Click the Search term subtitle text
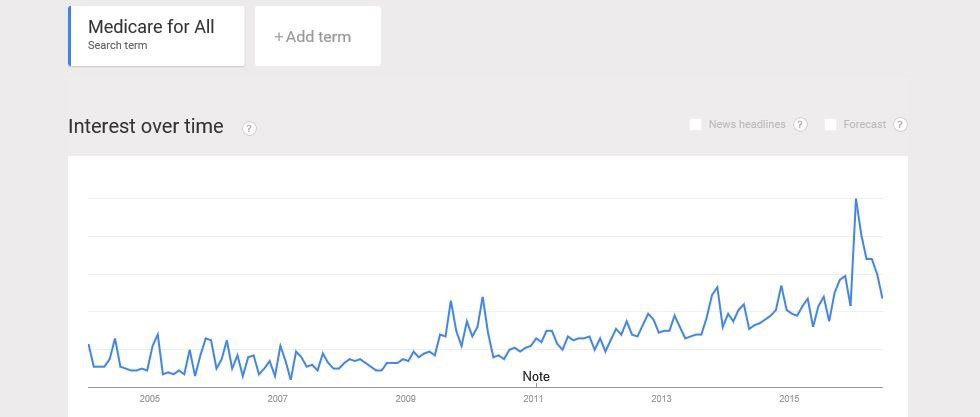The image size is (980, 417). coord(117,46)
